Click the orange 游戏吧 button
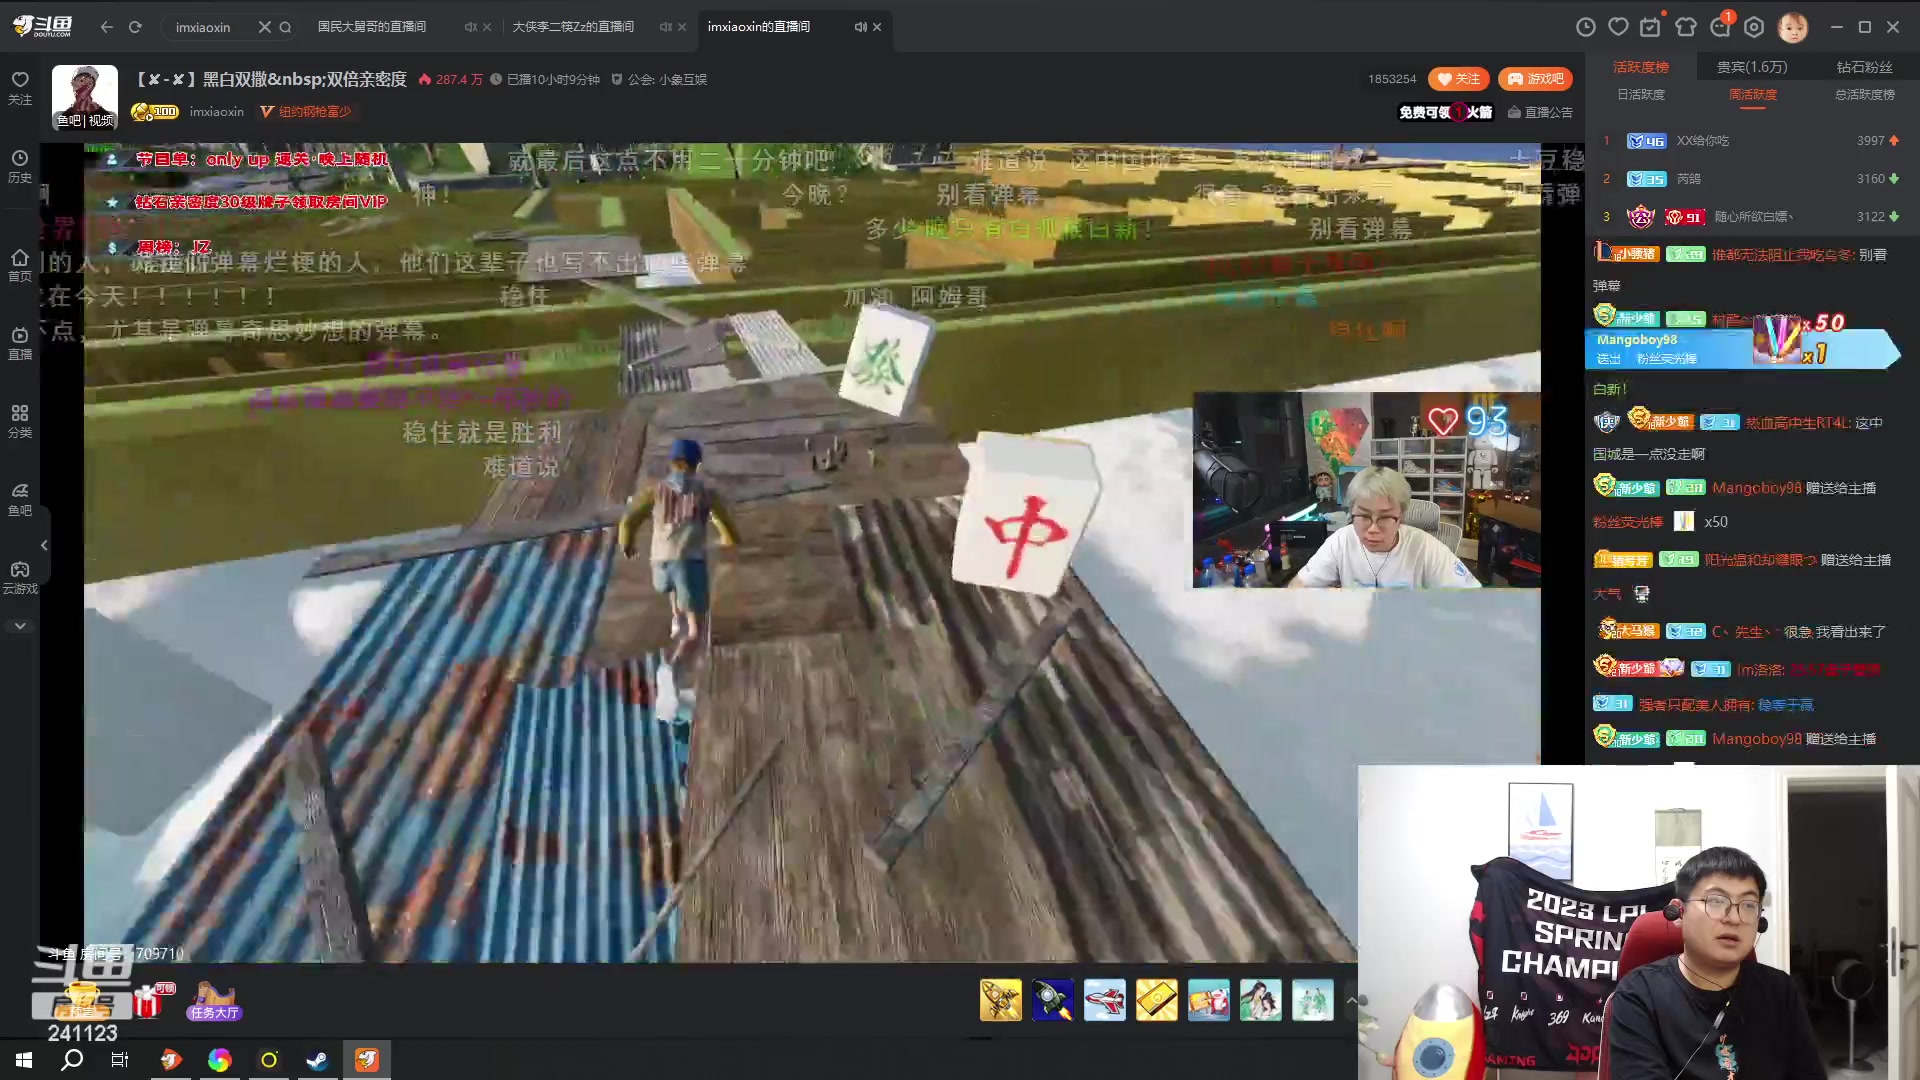1920x1080 pixels. (1535, 79)
